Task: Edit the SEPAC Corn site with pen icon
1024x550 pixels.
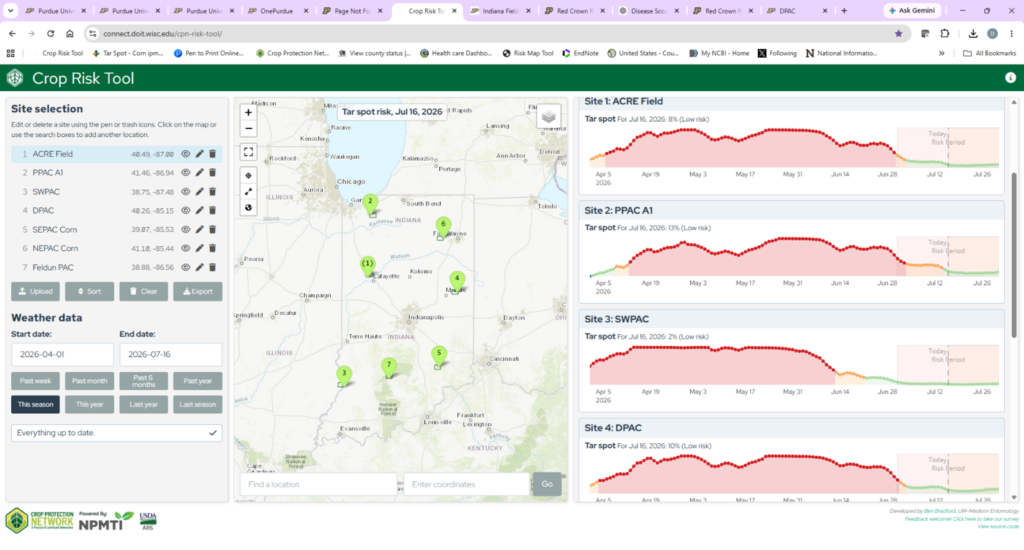Action: pyautogui.click(x=199, y=230)
